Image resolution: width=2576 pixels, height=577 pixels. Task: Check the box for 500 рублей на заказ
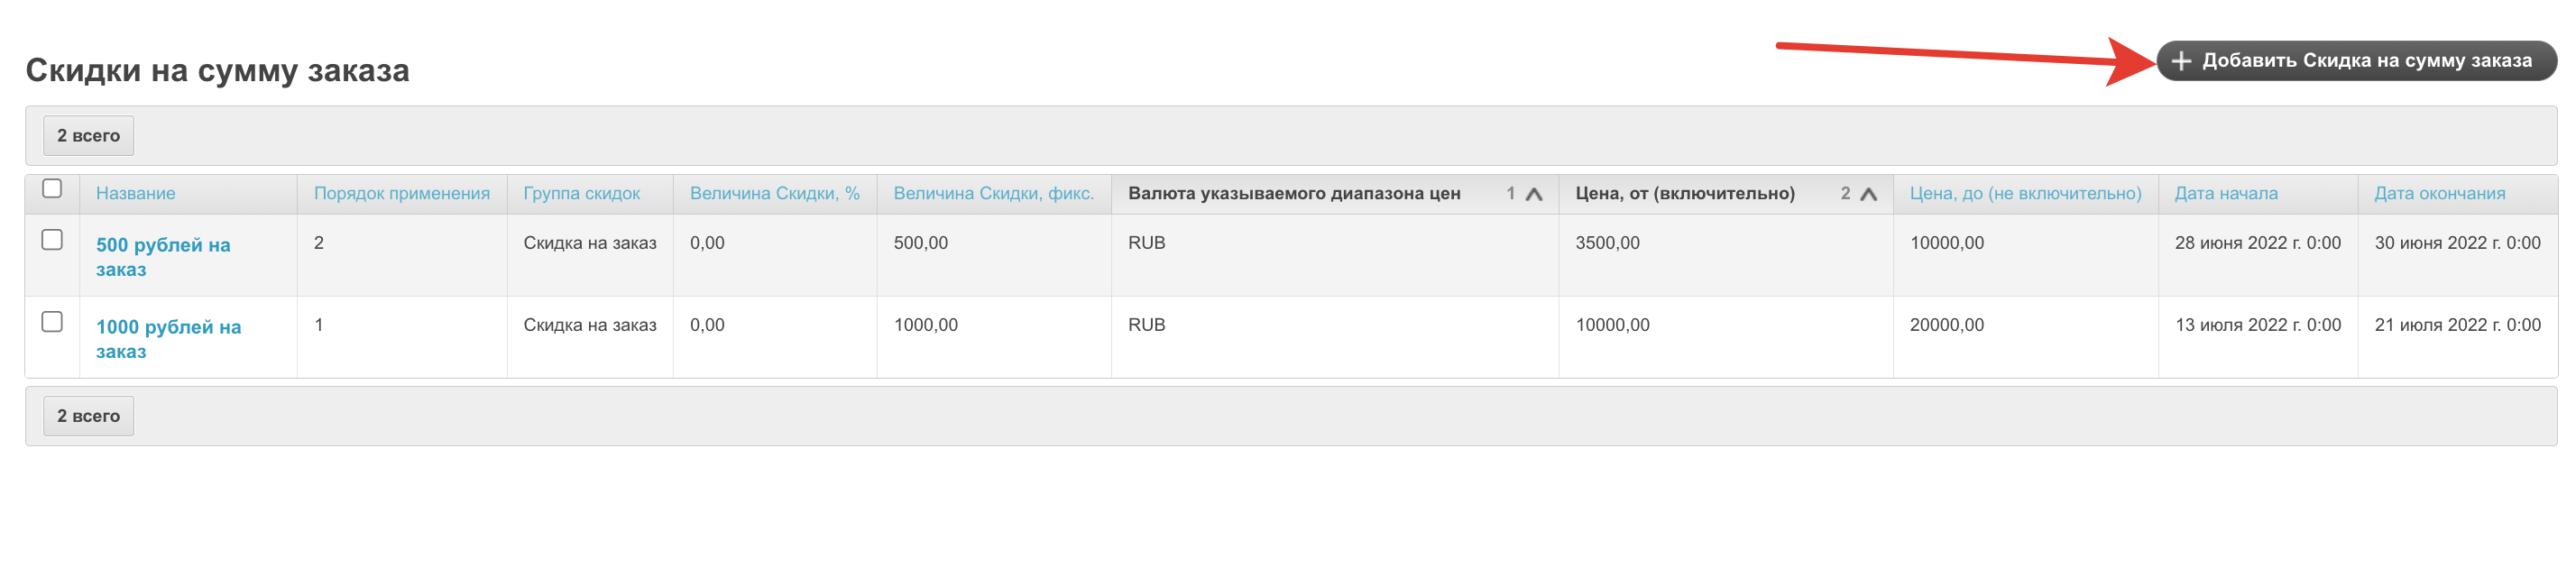click(52, 240)
